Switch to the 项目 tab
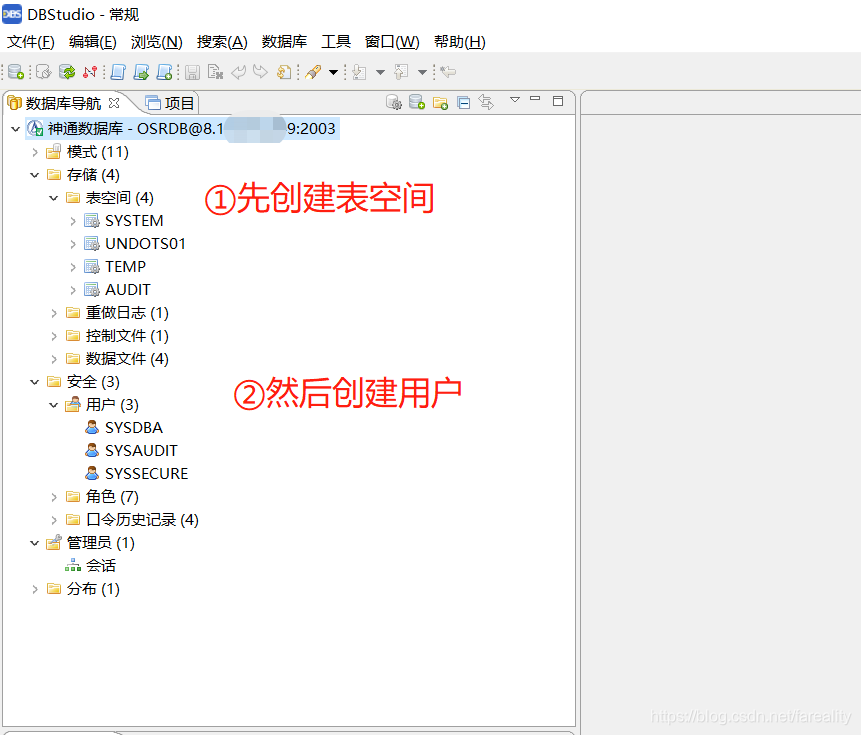The height and width of the screenshot is (735, 861). coord(170,103)
